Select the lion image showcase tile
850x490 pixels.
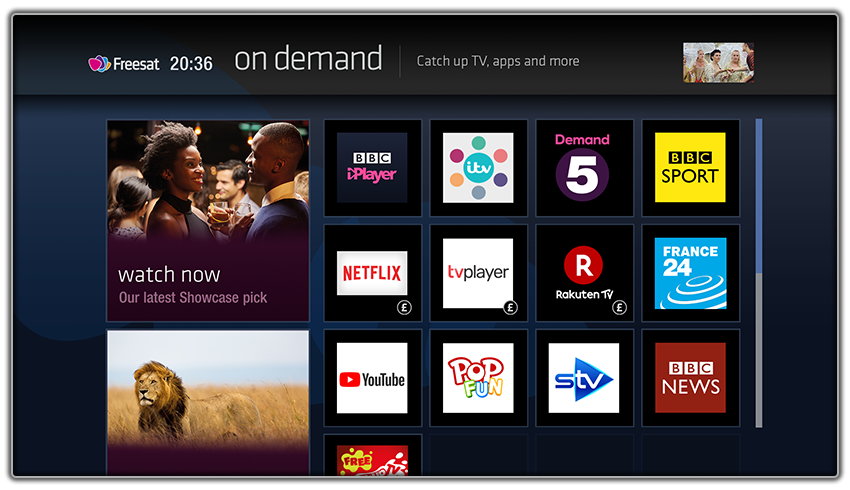208,403
